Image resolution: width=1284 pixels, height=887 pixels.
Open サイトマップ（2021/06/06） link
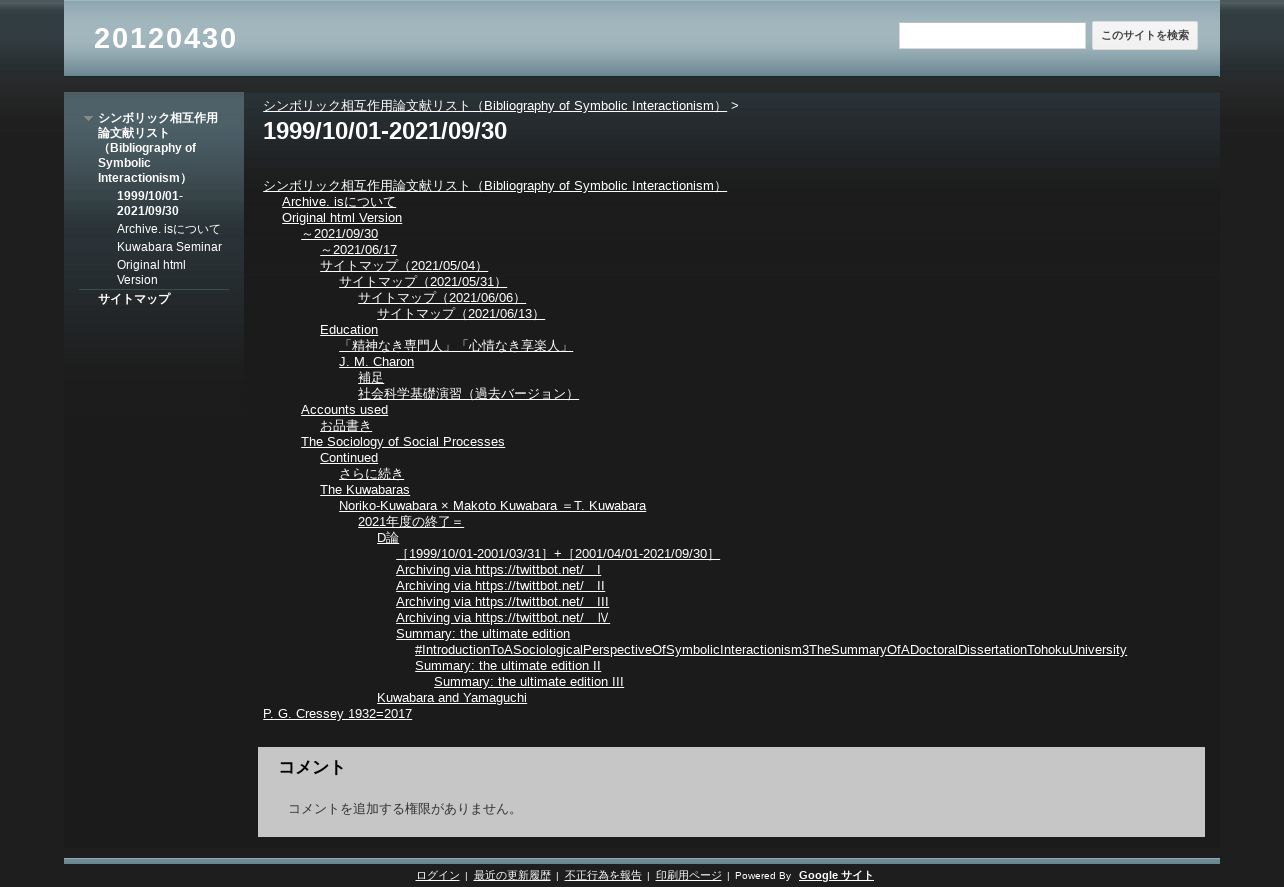pos(442,298)
